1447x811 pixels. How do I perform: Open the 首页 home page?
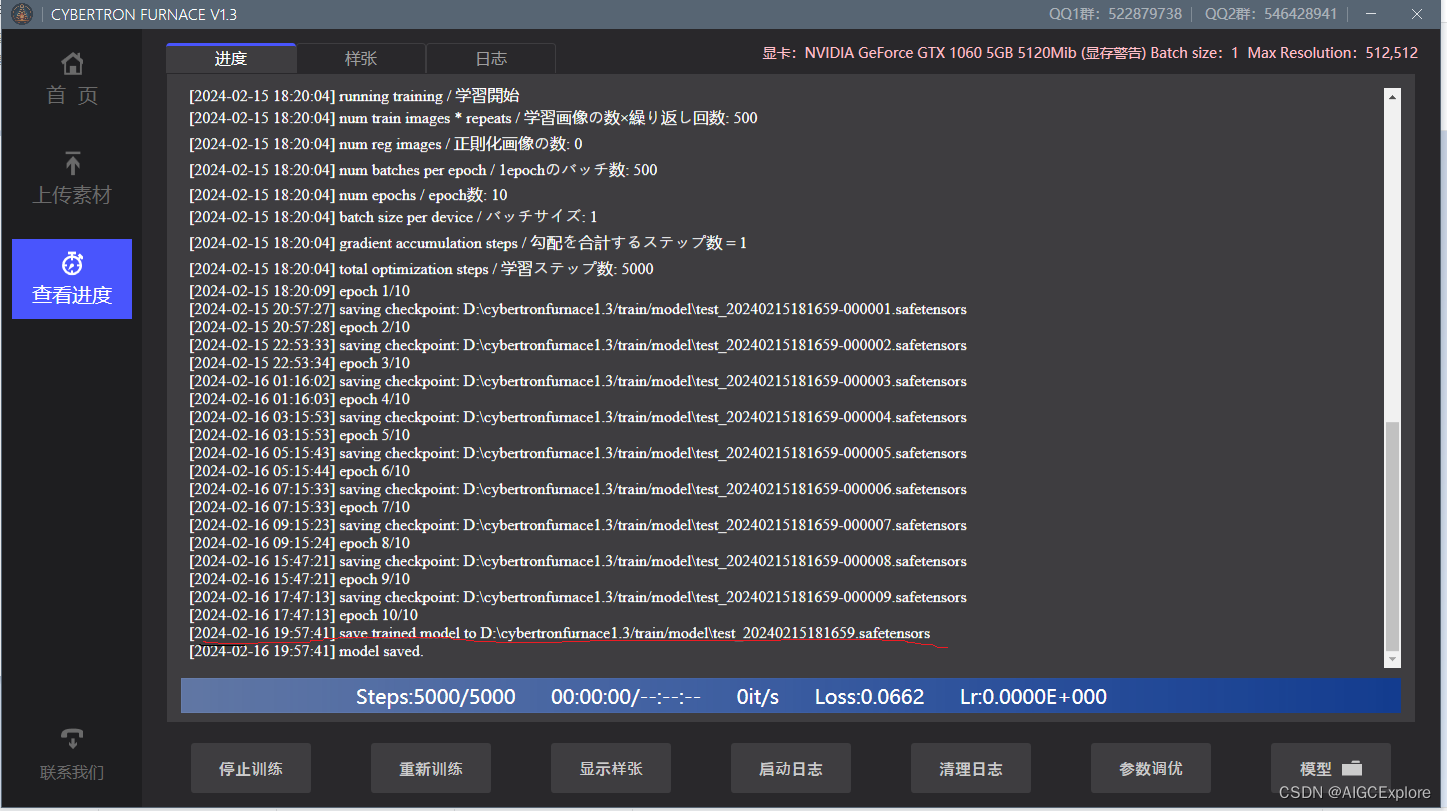(x=72, y=80)
